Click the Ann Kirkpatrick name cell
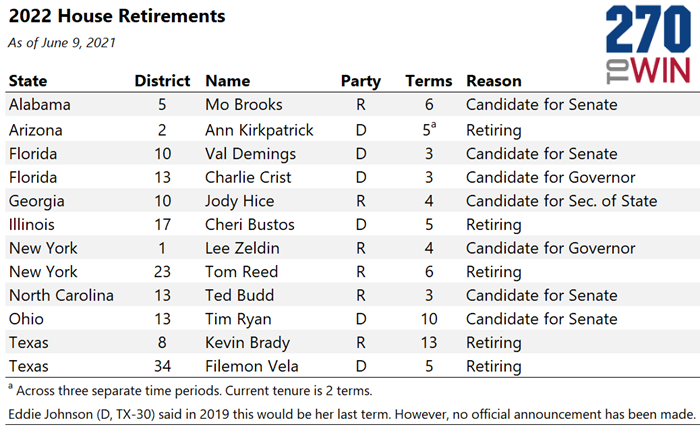Viewport: 700px width, 437px height. (259, 130)
